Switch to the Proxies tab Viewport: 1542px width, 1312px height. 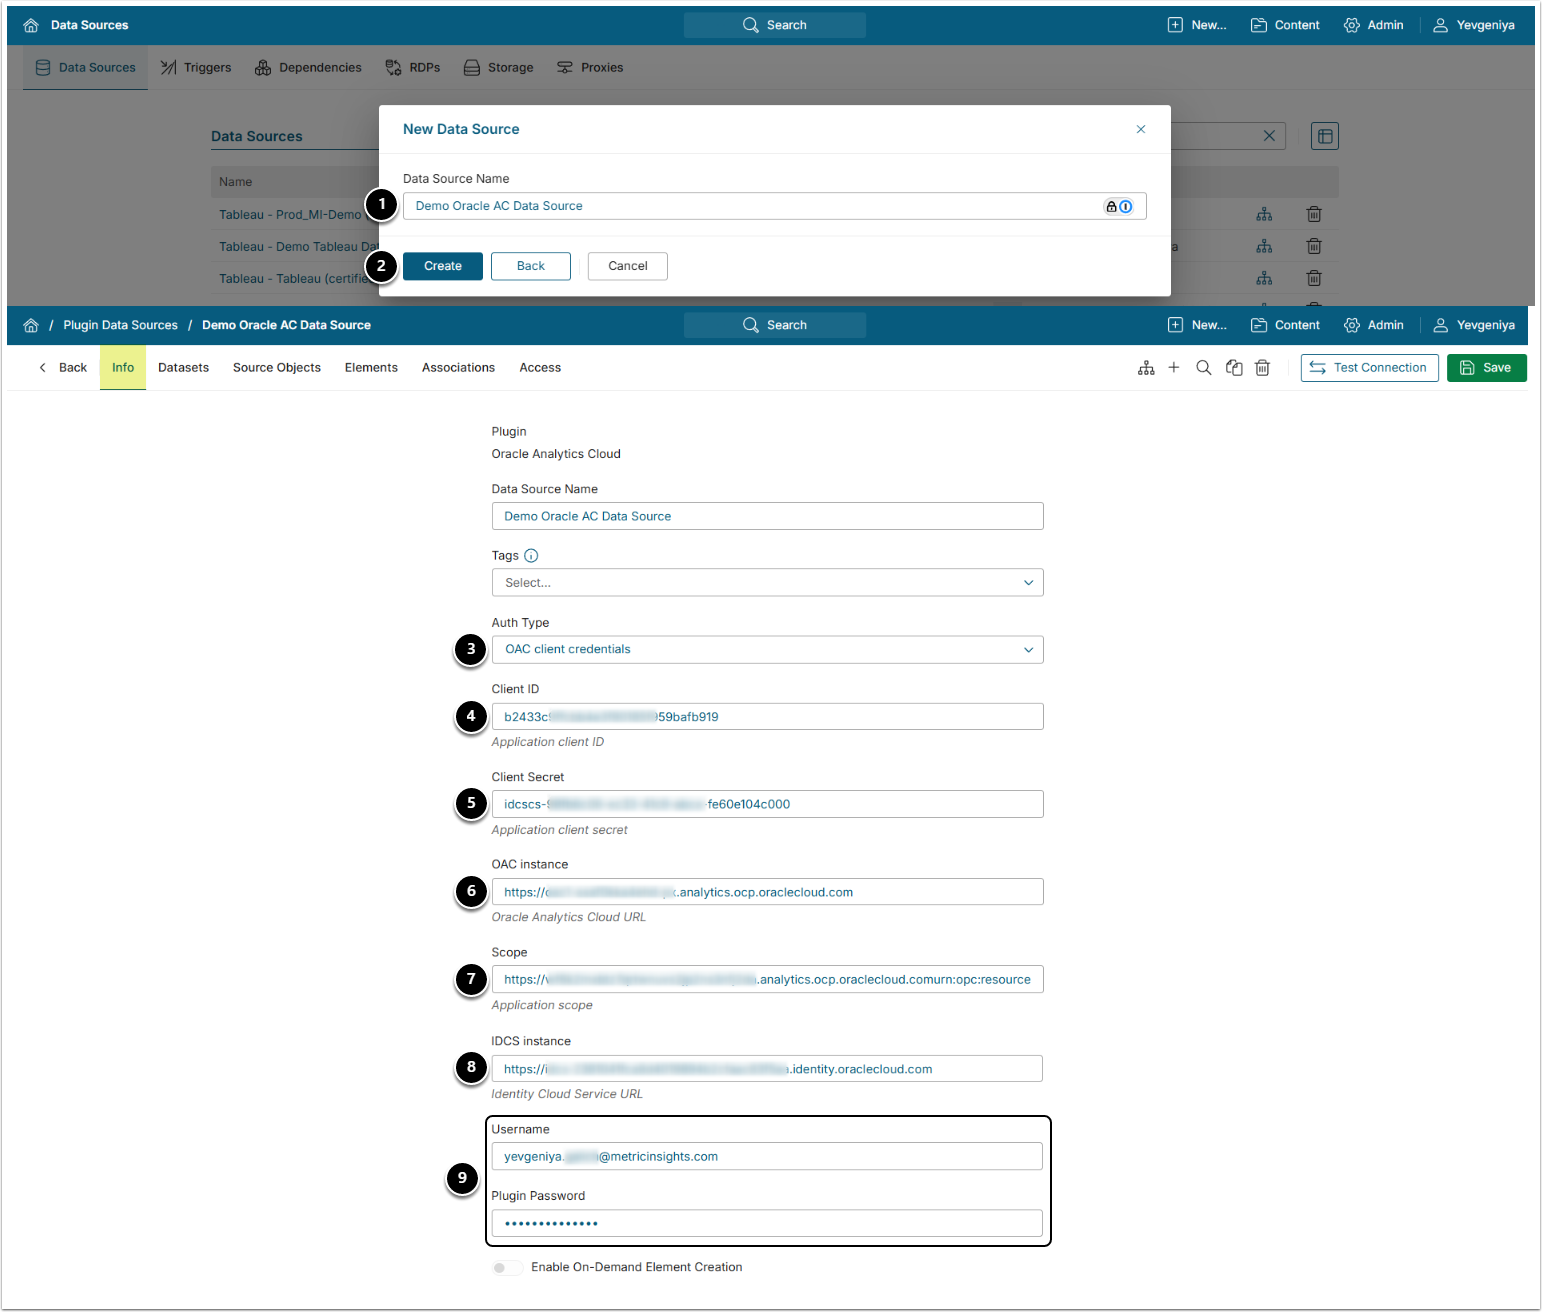[x=590, y=68]
